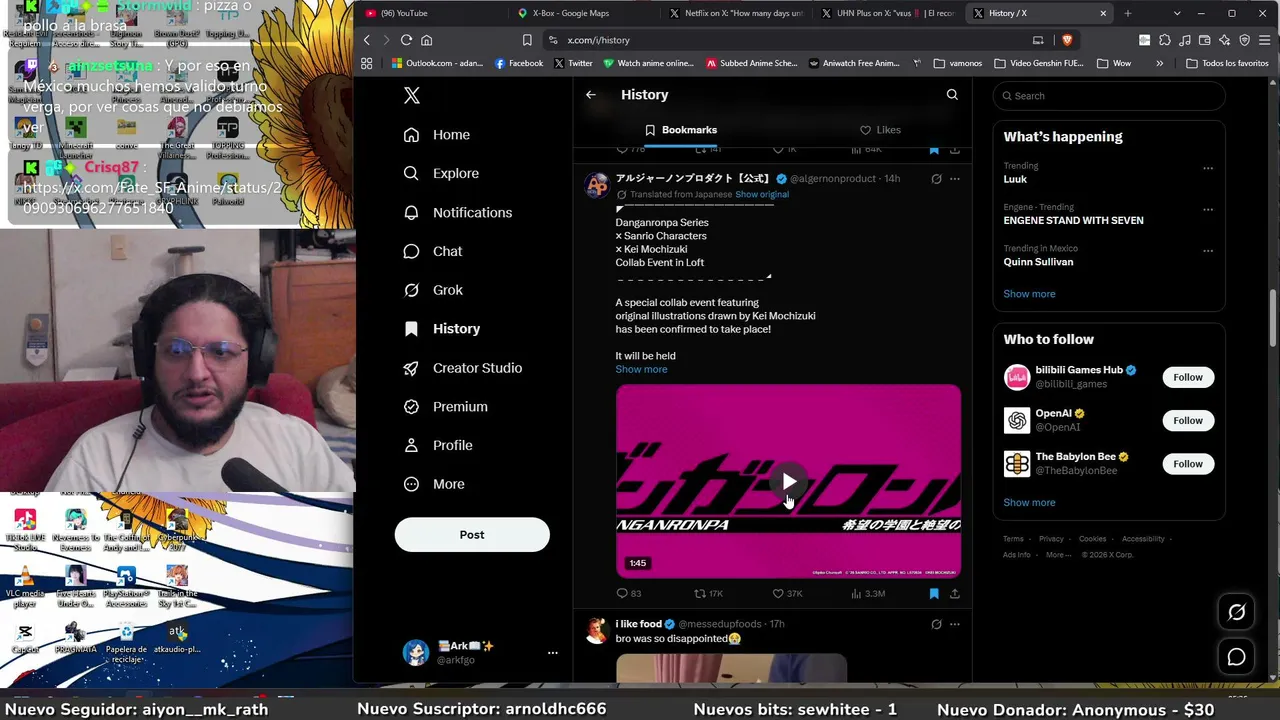Open more options on algernonproduct post
This screenshot has height=720, width=1280.
click(955, 179)
